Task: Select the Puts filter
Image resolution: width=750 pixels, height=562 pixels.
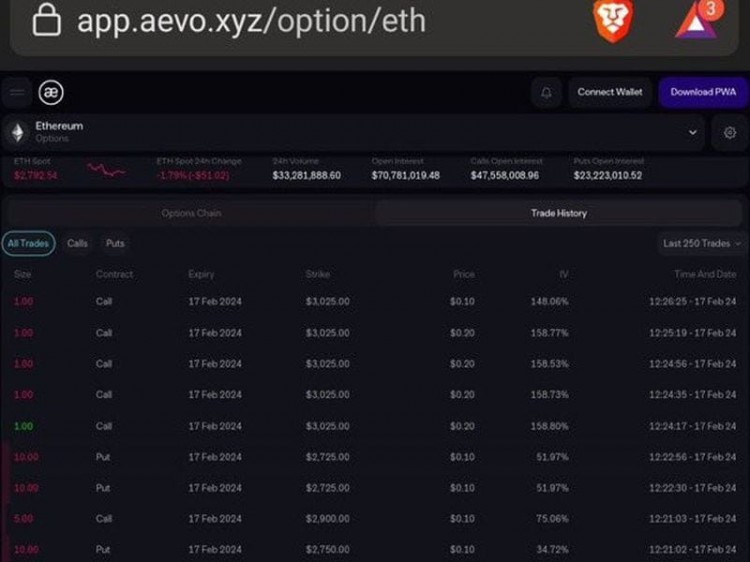Action: click(115, 243)
